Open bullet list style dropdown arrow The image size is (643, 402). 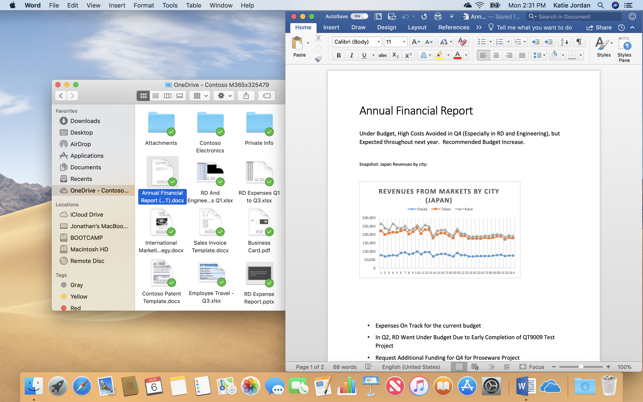point(490,42)
